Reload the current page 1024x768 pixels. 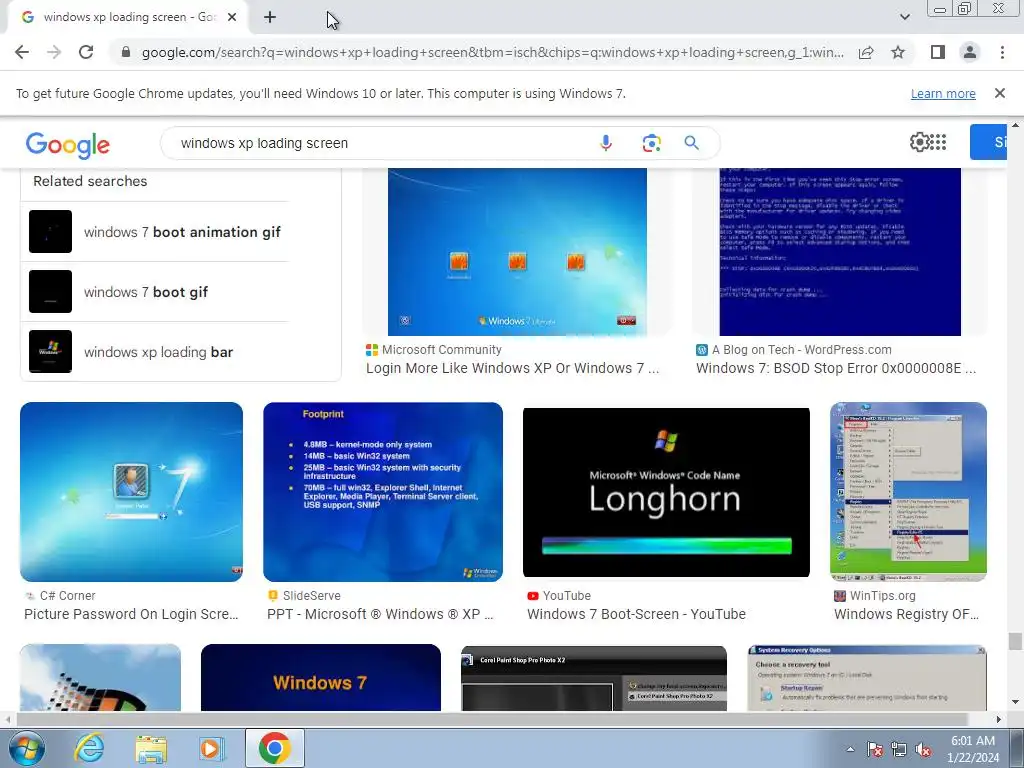(x=86, y=52)
